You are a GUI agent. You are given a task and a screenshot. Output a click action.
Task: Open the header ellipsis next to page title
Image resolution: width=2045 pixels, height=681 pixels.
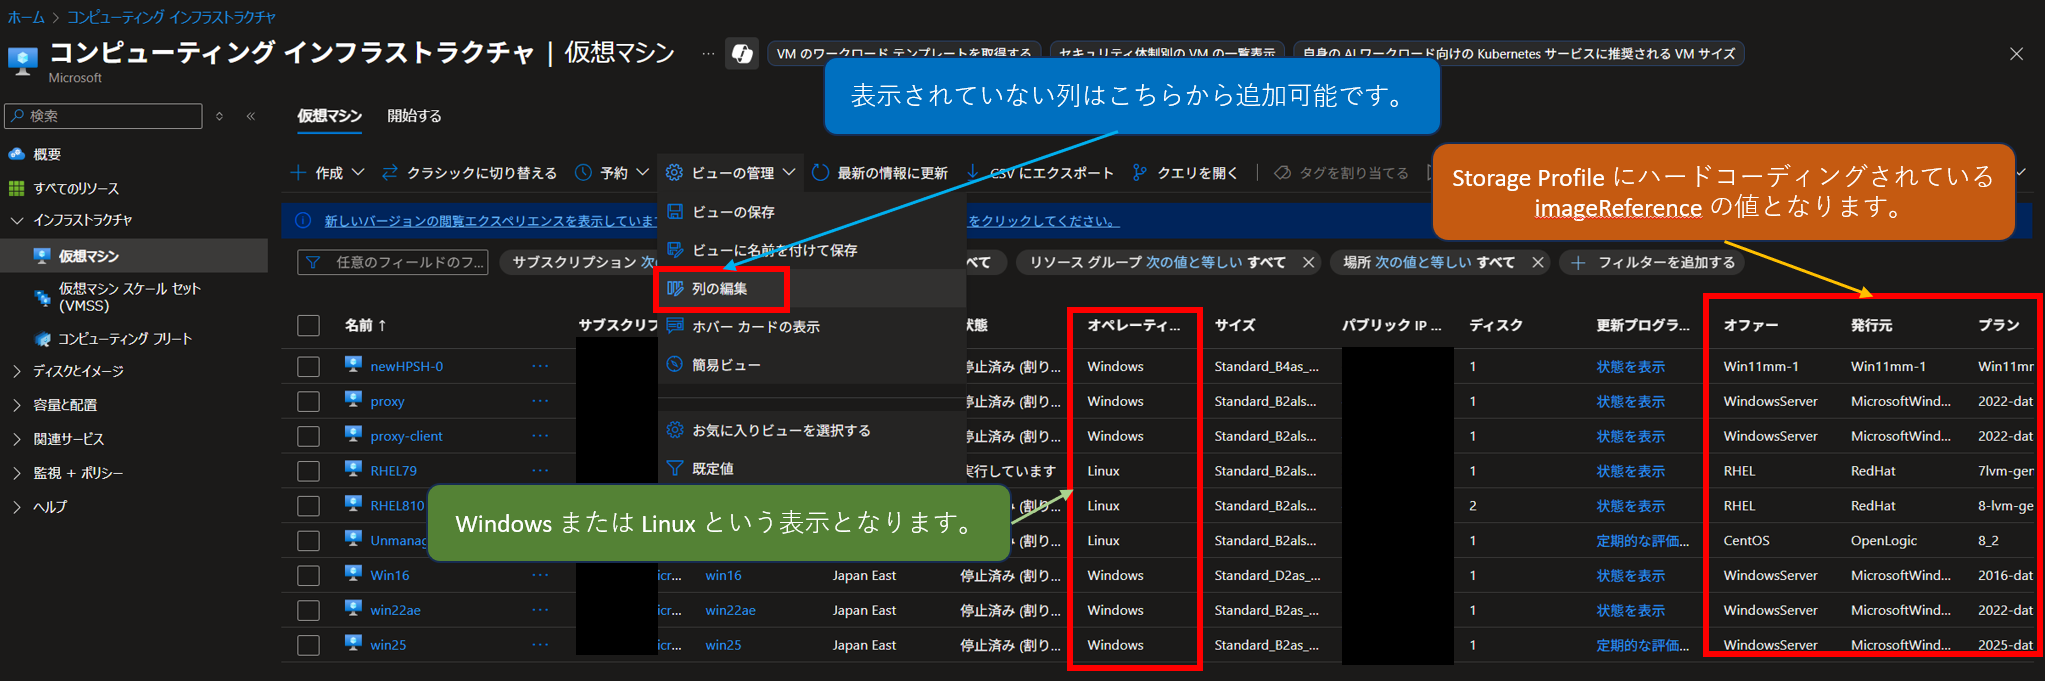pos(708,53)
